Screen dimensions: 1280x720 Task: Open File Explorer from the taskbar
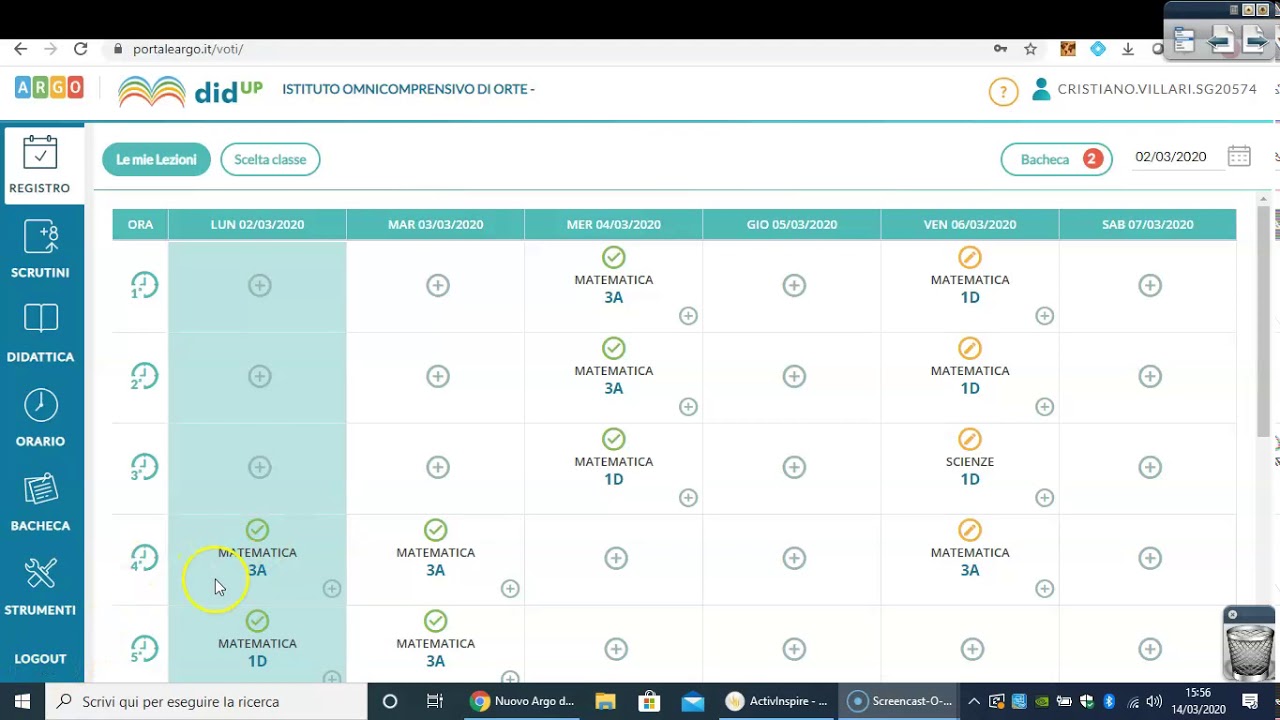point(605,701)
